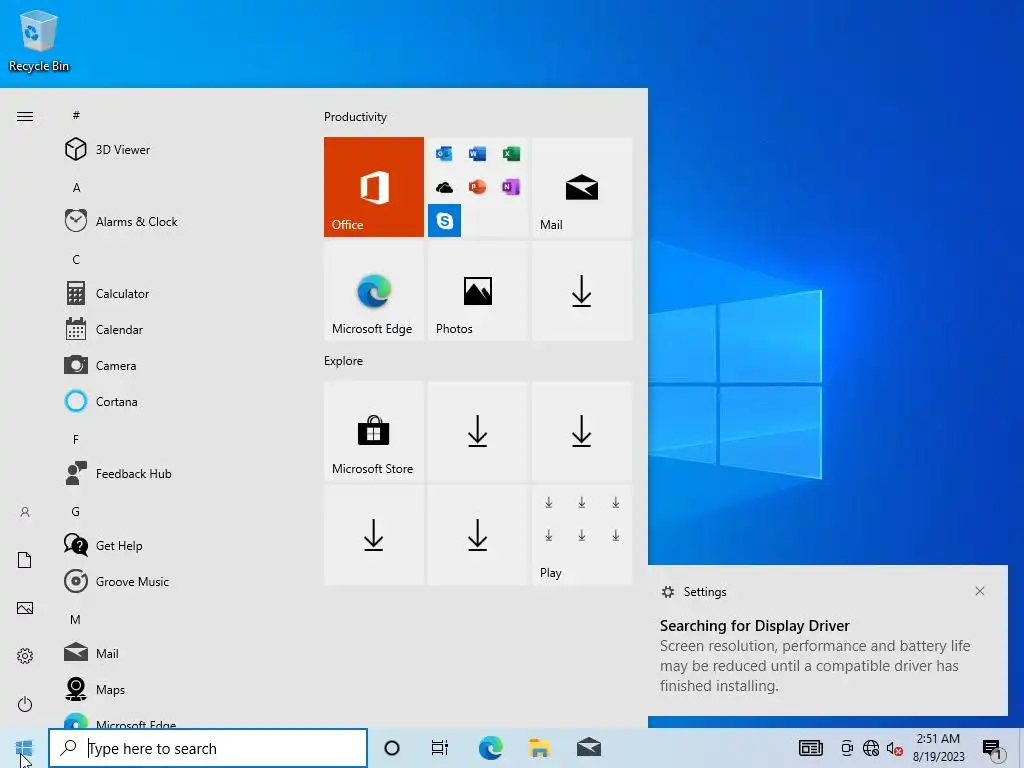Click the Searching for Display Driver notification
Image resolution: width=1024 pixels, height=768 pixels.
tap(827, 641)
